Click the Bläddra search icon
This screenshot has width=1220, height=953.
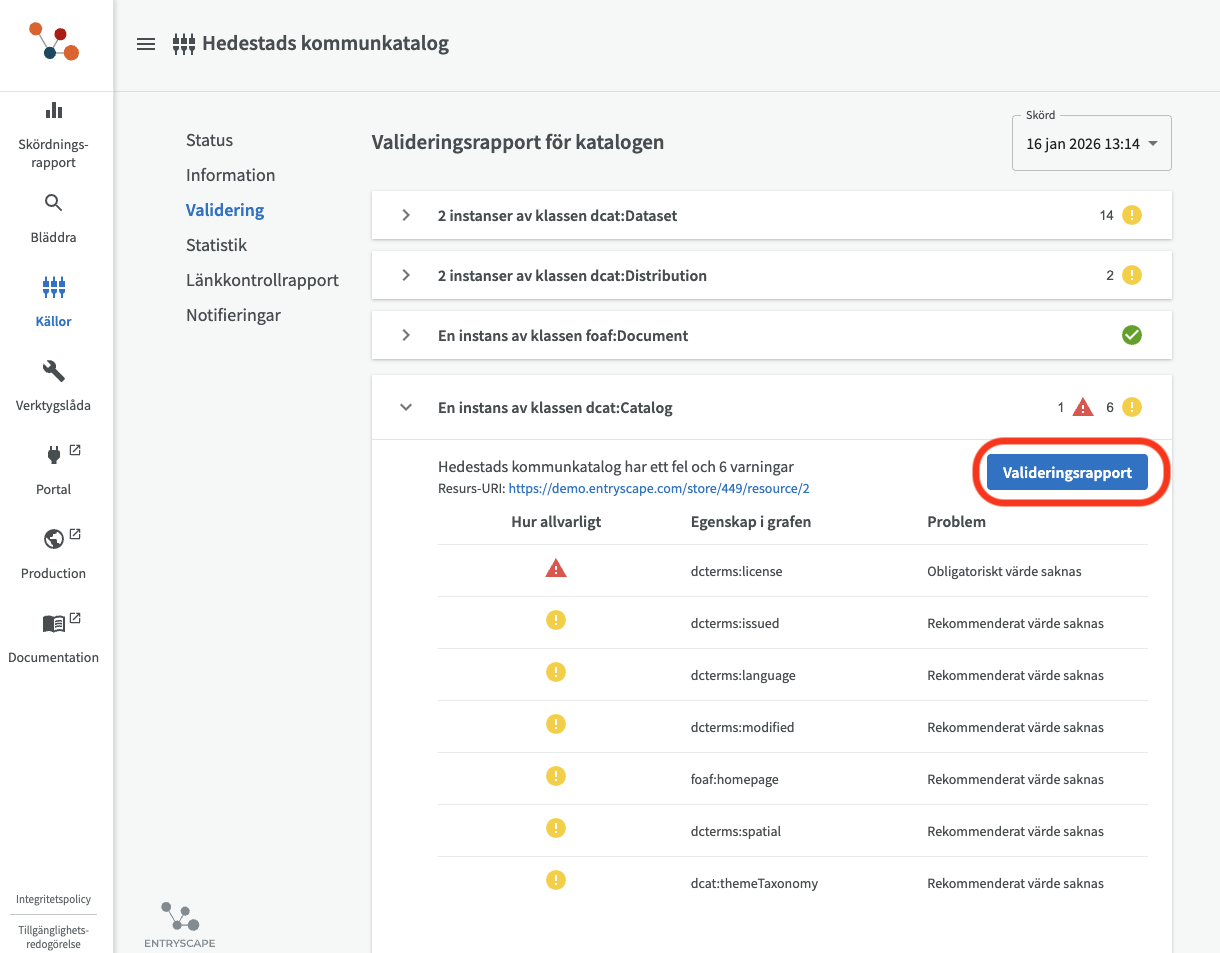tap(54, 204)
